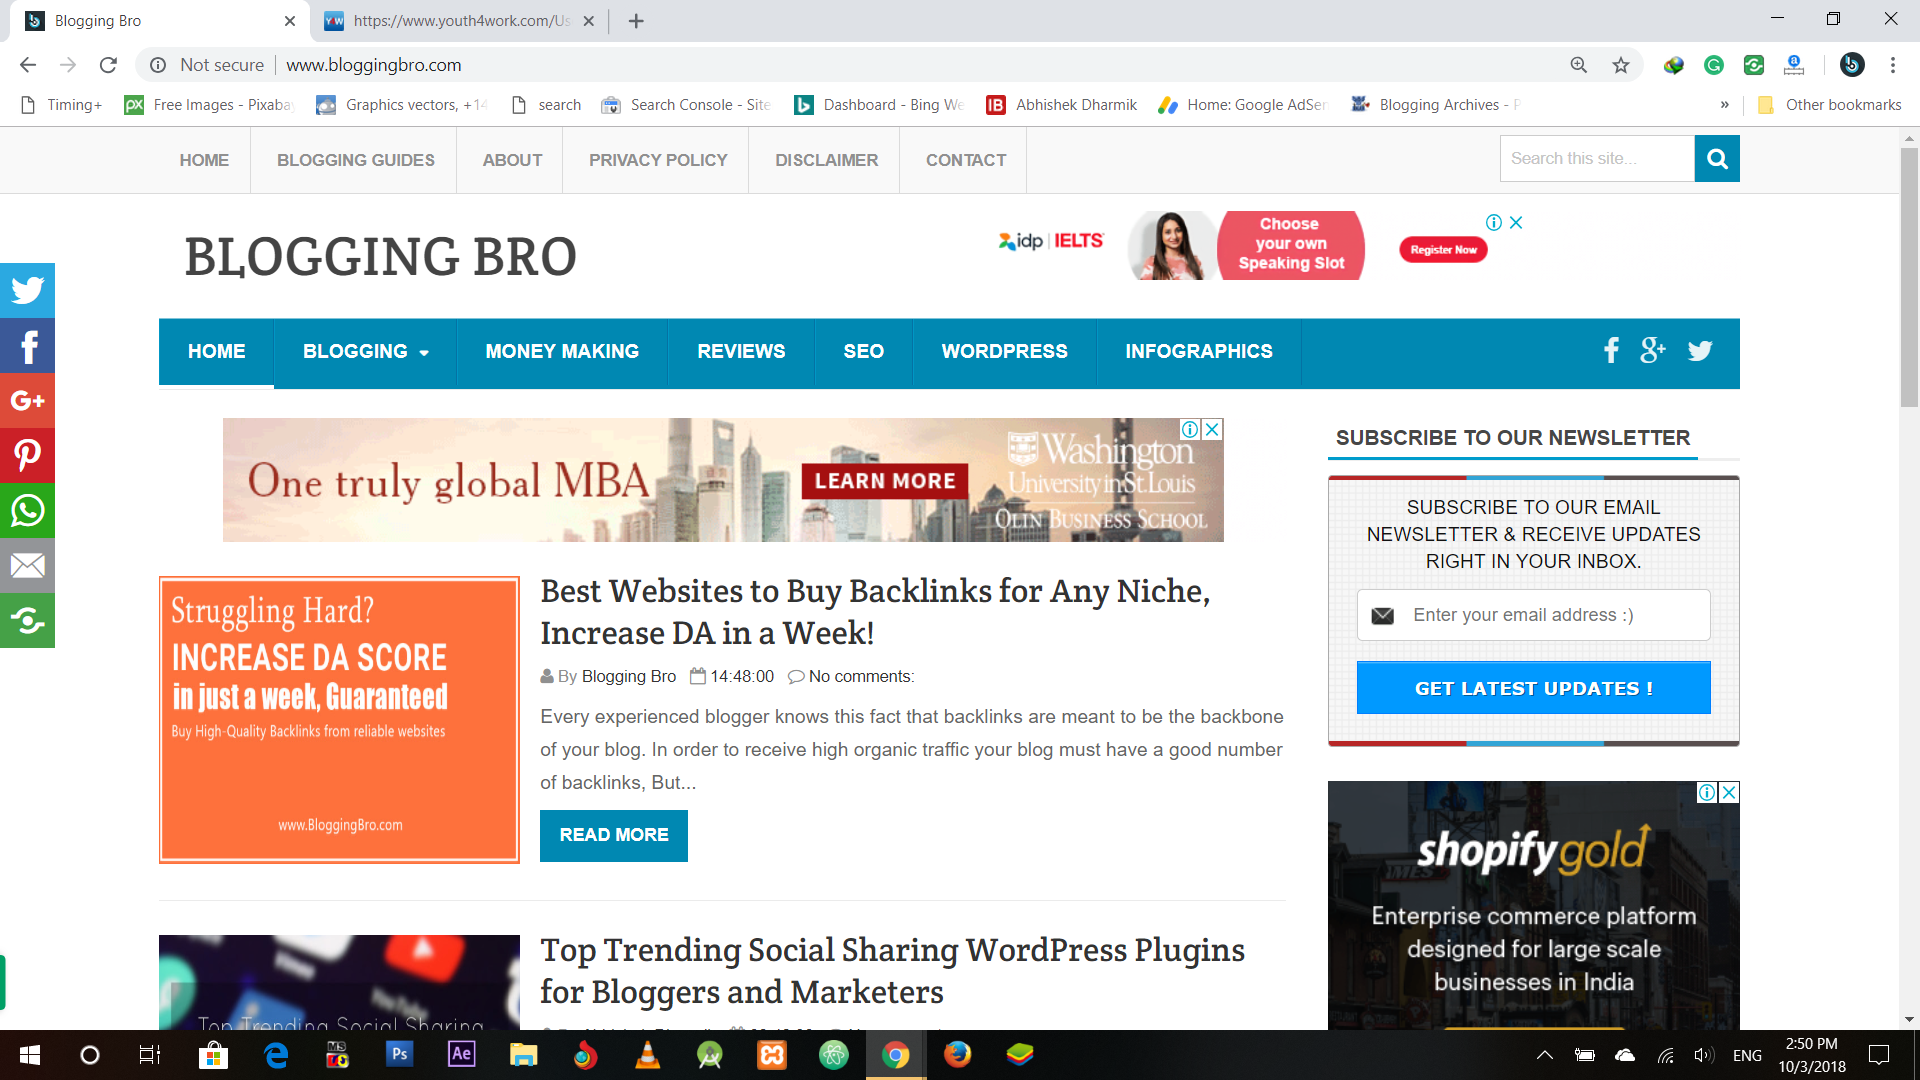
Task: Open the CONTACT page
Action: click(966, 160)
